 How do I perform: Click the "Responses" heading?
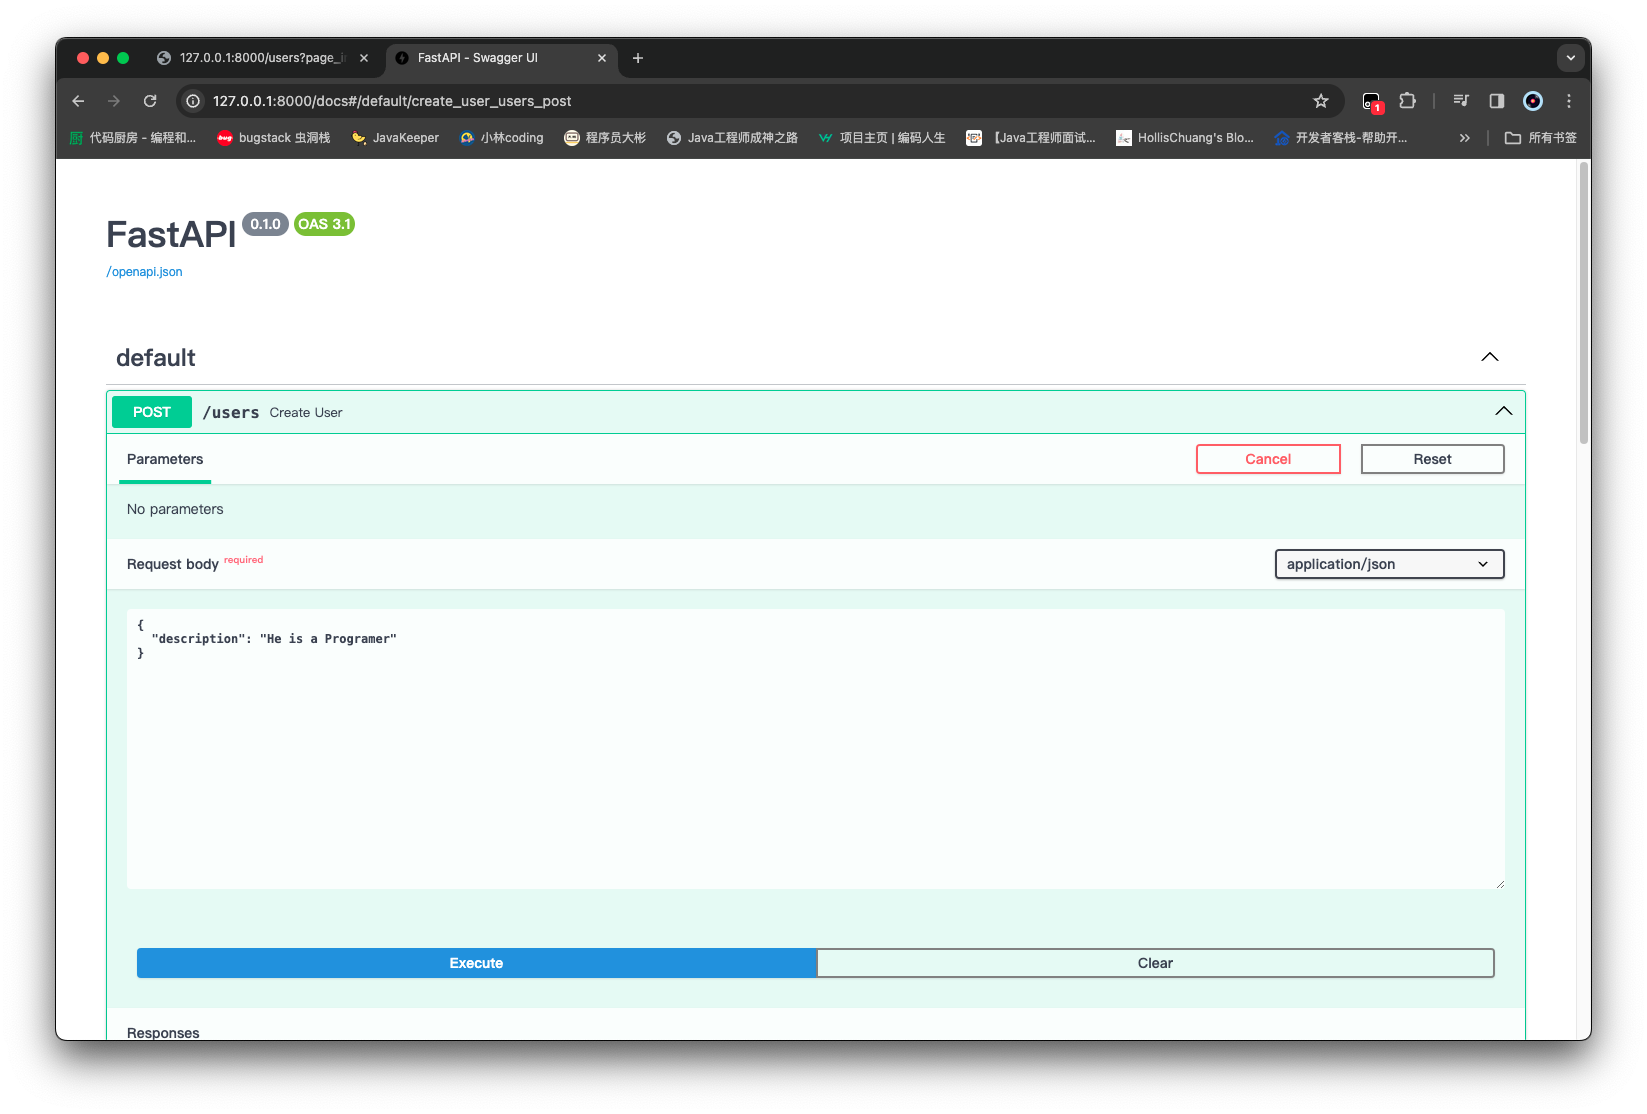click(x=163, y=1033)
